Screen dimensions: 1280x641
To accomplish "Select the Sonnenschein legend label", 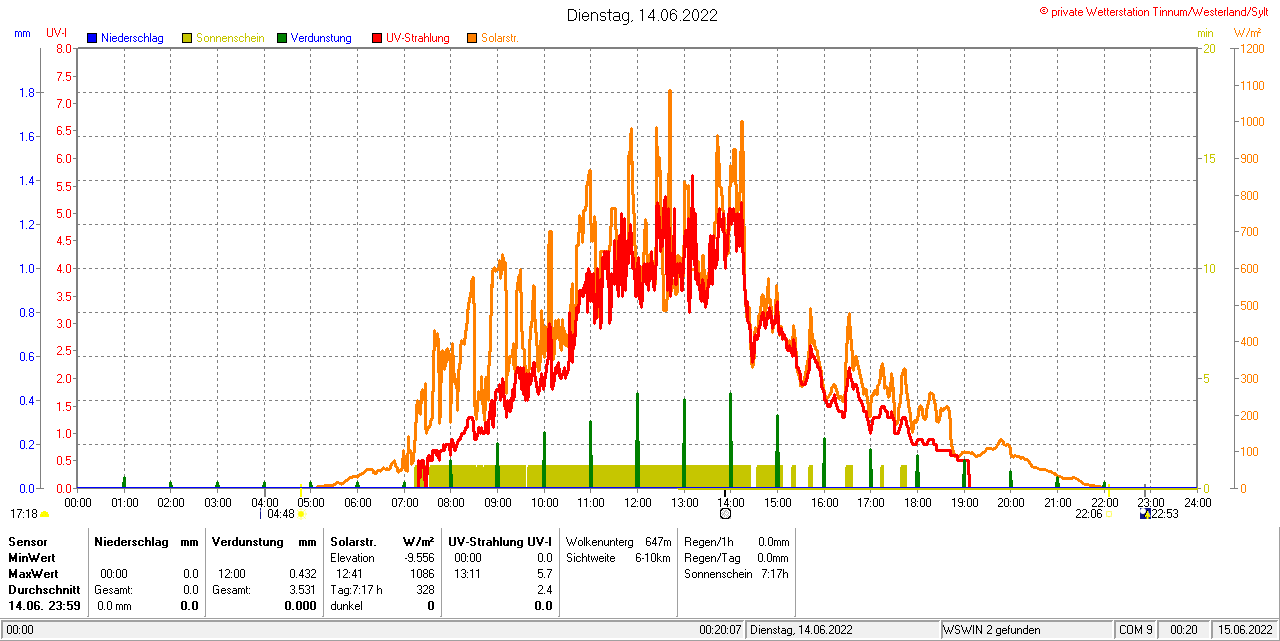I will [230, 38].
